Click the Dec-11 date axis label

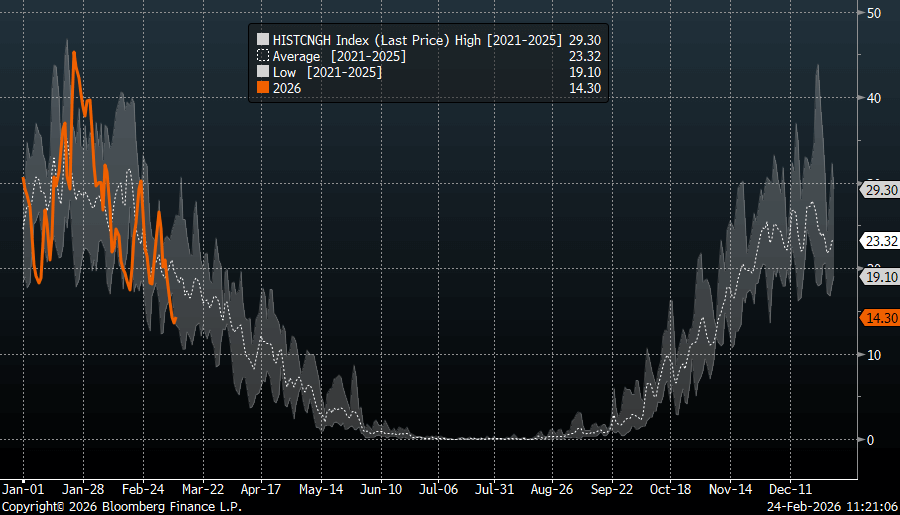(790, 490)
